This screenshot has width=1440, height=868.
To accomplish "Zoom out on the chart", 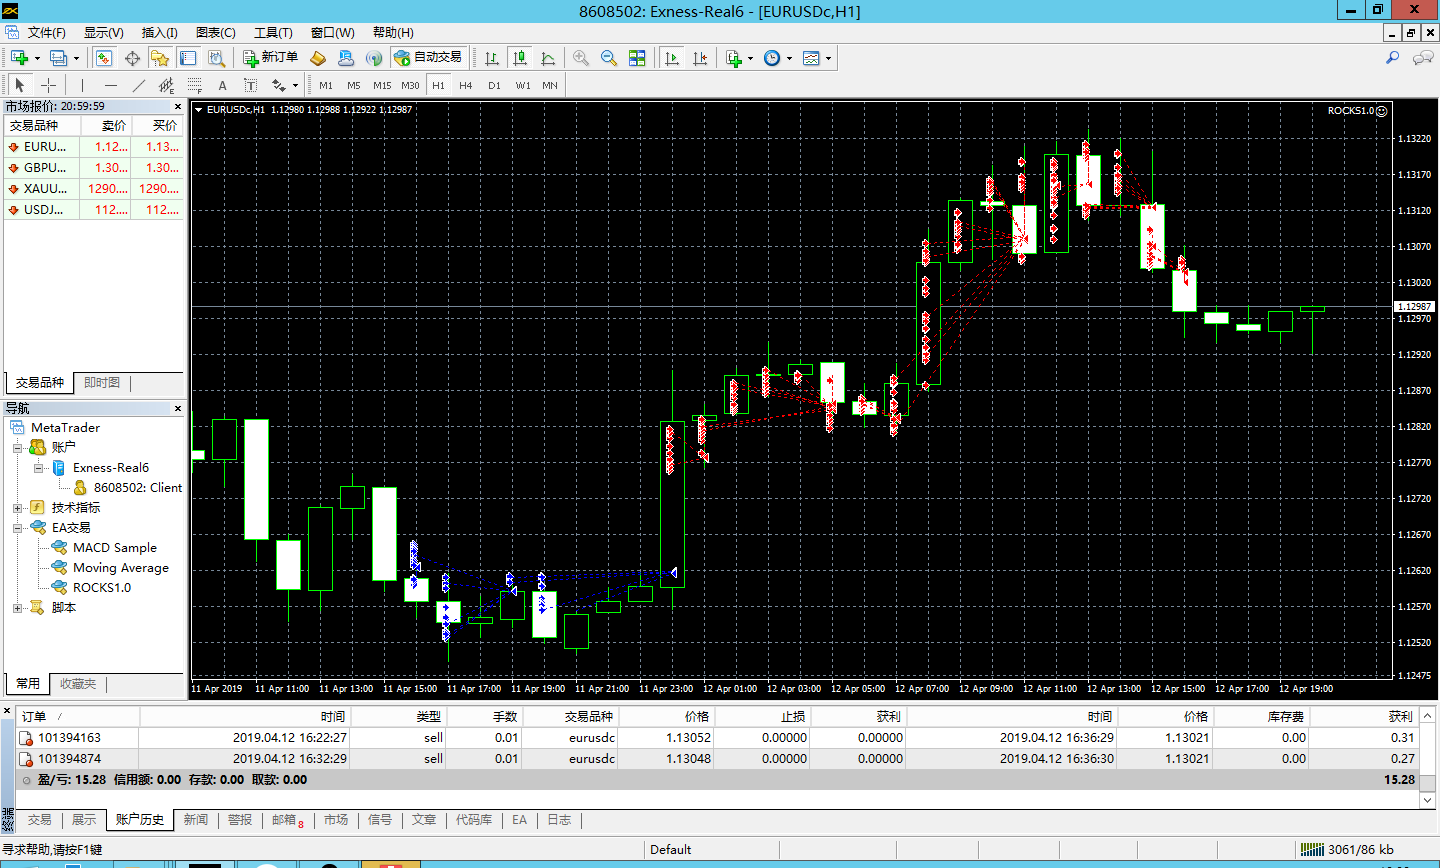I will [609, 58].
